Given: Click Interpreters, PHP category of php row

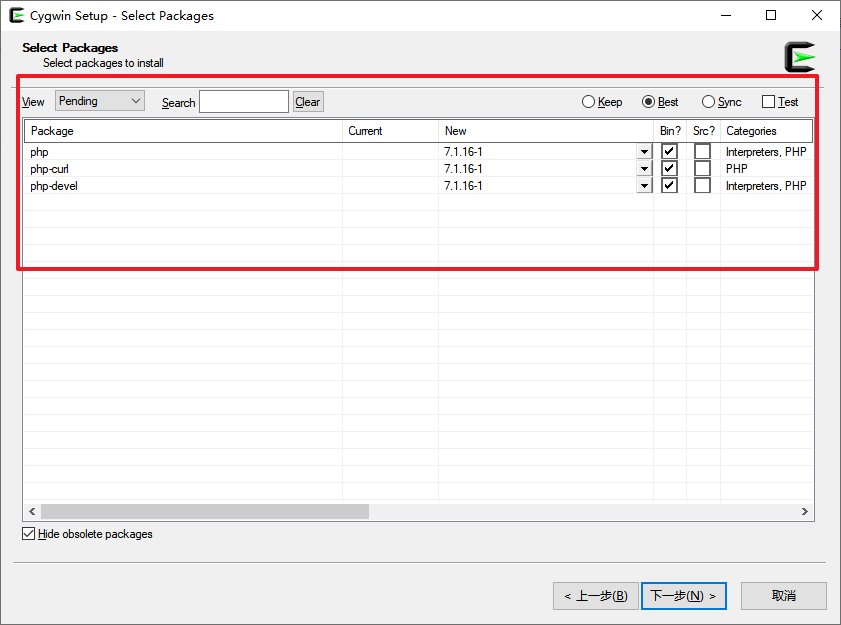Looking at the screenshot, I should tap(766, 152).
